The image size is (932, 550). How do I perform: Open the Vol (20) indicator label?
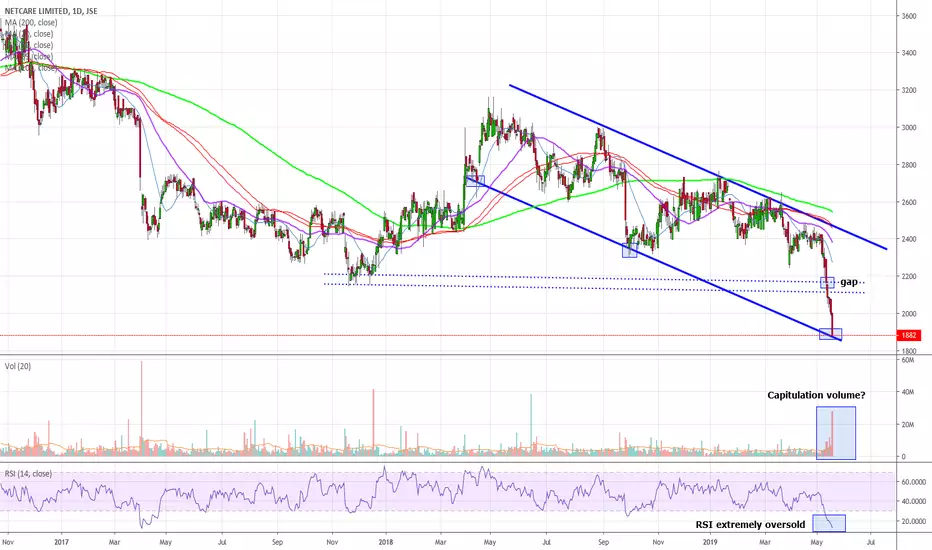click(18, 366)
